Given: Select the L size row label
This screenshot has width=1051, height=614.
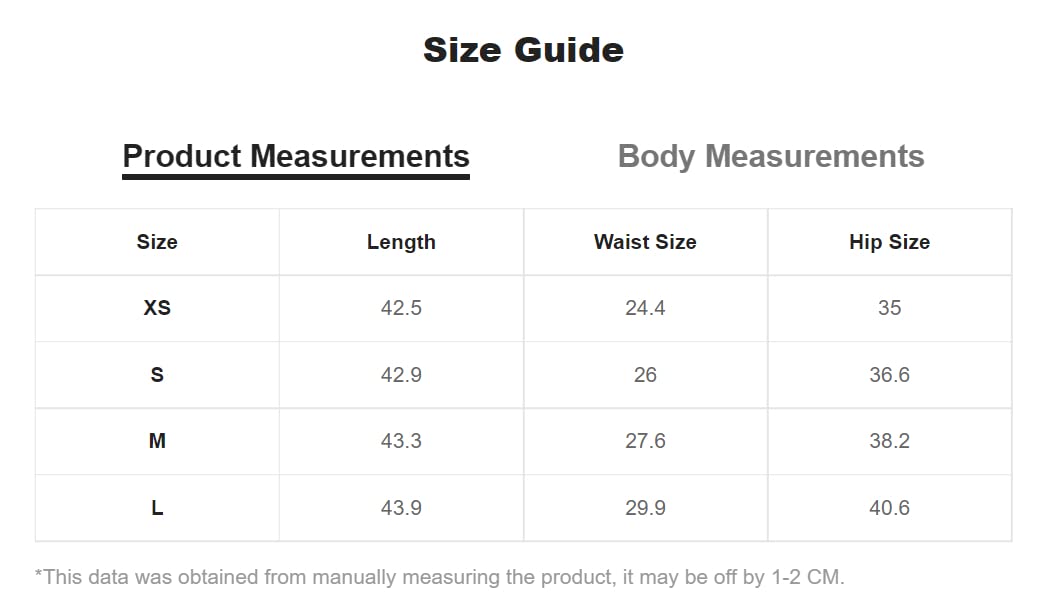Looking at the screenshot, I should click(157, 508).
